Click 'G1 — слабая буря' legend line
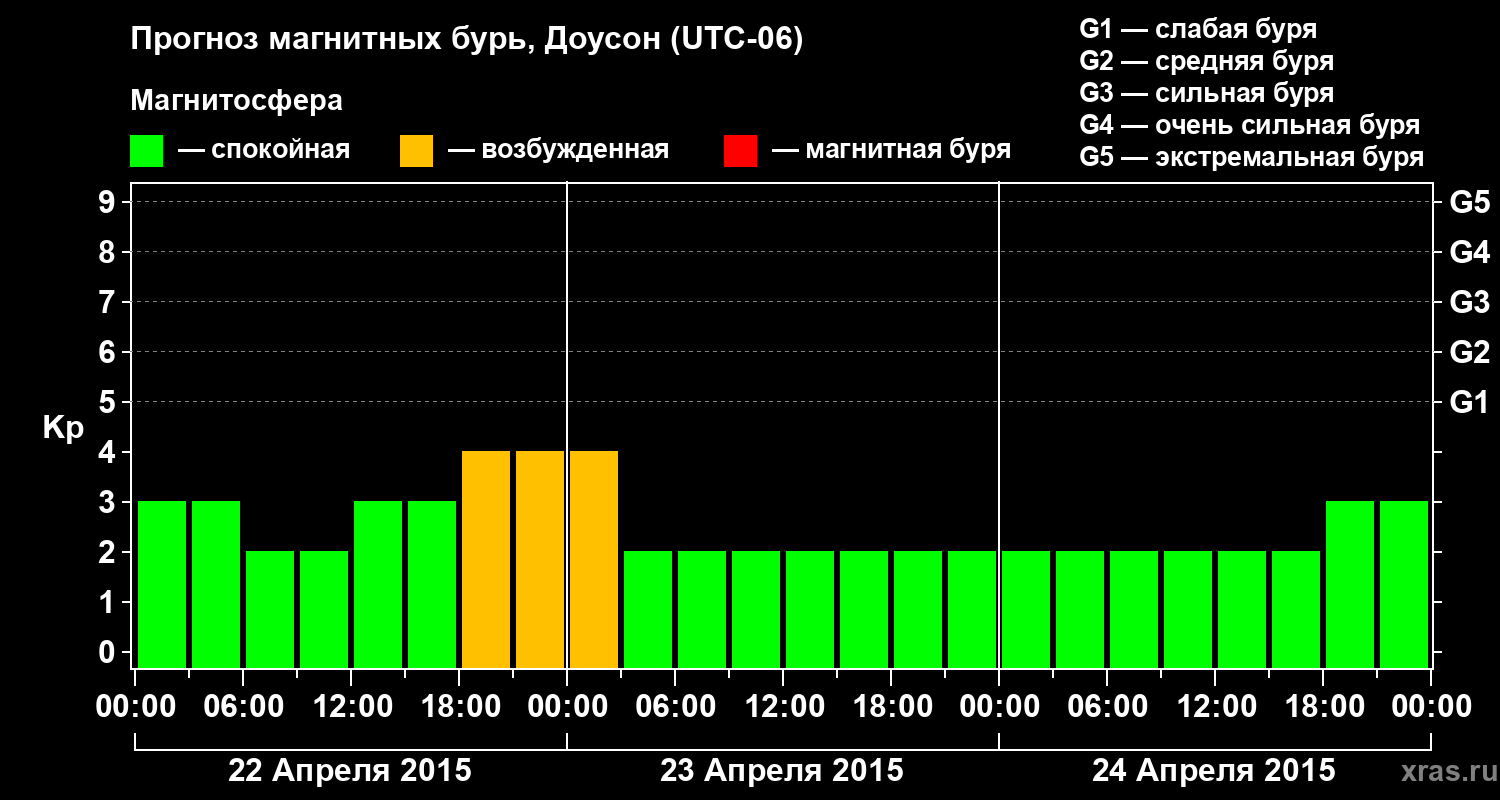The height and width of the screenshot is (800, 1500). pyautogui.click(x=1198, y=29)
